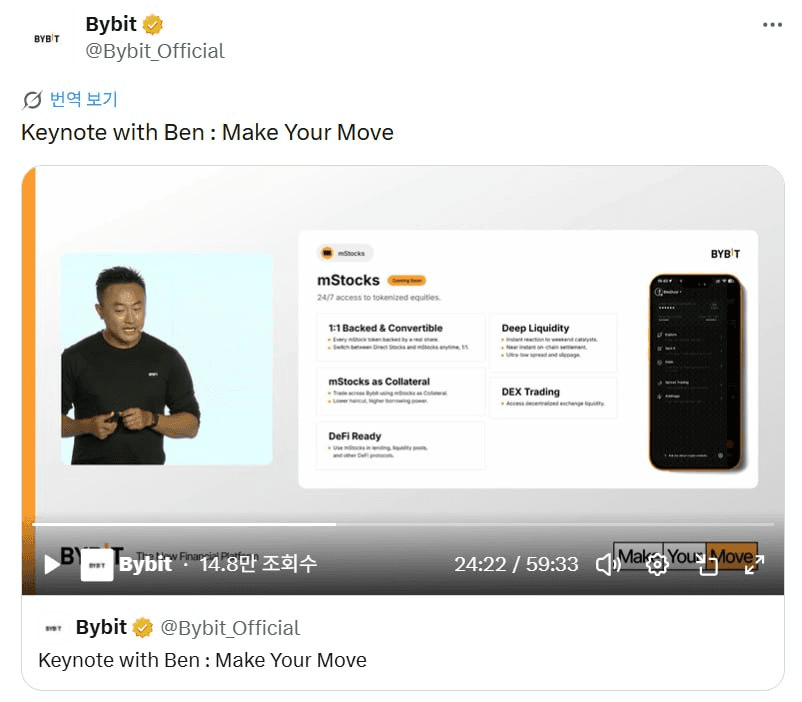
Task: Click the 24:22 / 59:33 video timestamp
Action: click(x=516, y=564)
